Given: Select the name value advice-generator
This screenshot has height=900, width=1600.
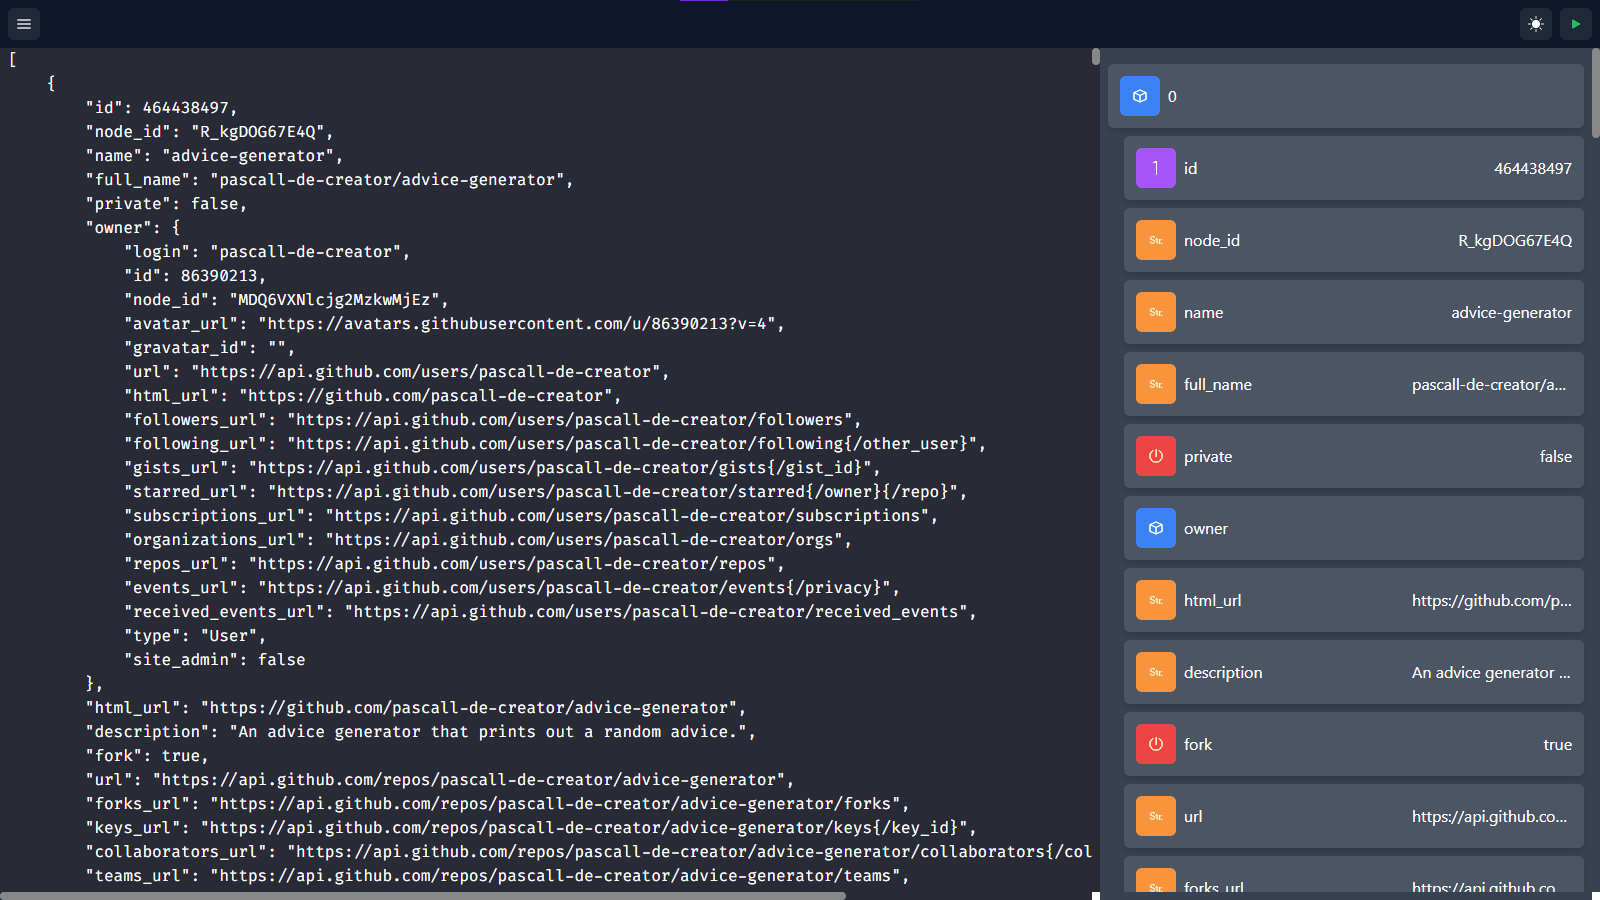Looking at the screenshot, I should (1511, 312).
